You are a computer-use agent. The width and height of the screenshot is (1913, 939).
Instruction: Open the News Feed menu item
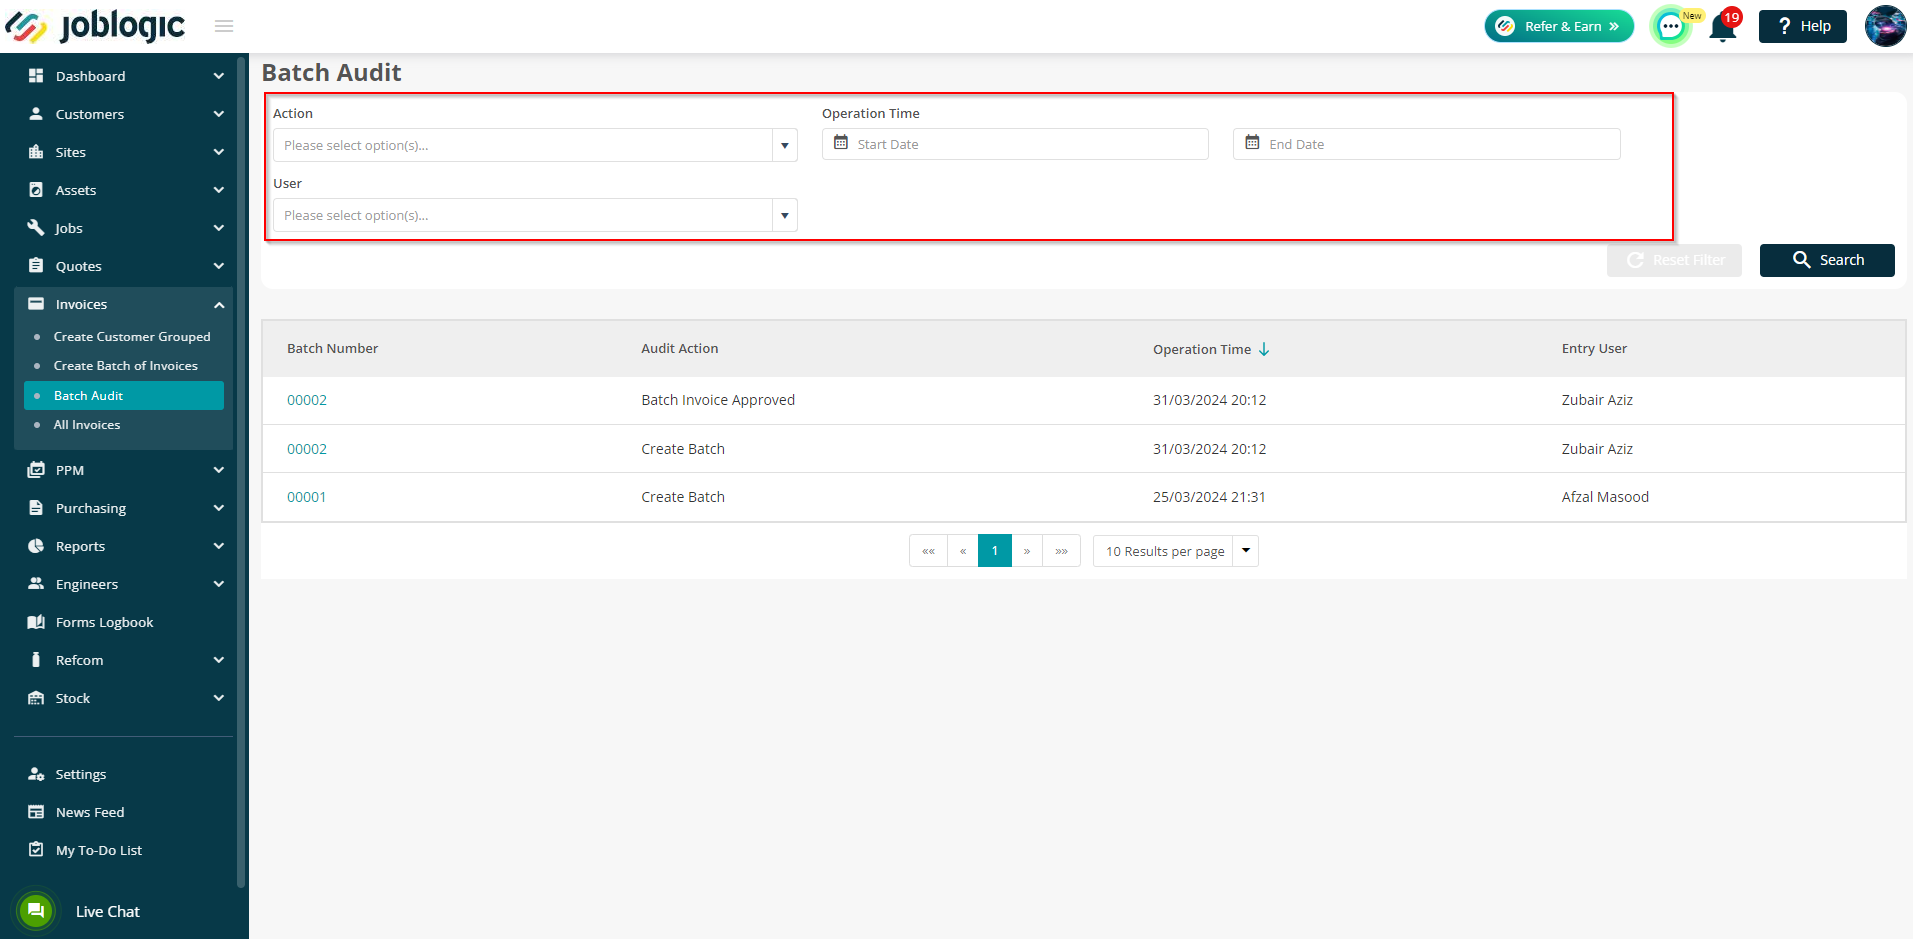tap(90, 812)
